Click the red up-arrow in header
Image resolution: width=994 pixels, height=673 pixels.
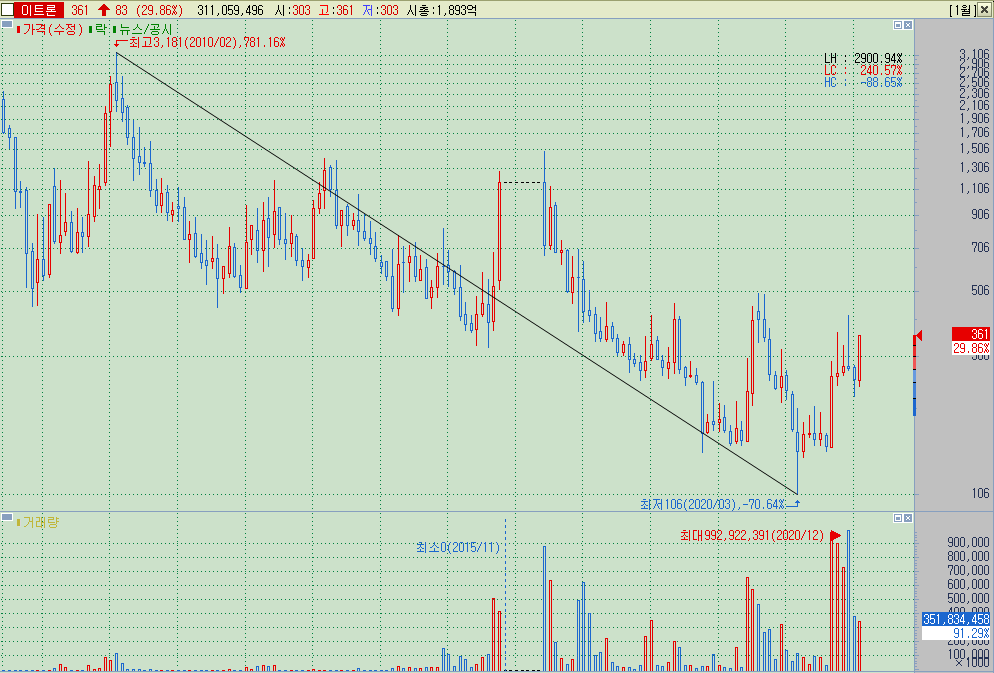pyautogui.click(x=104, y=10)
